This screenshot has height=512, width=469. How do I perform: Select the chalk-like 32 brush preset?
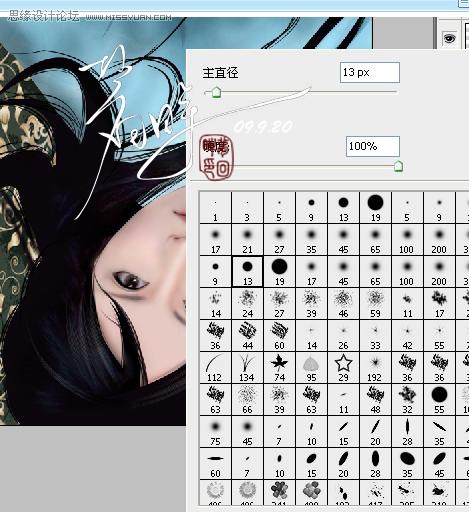coord(407,400)
